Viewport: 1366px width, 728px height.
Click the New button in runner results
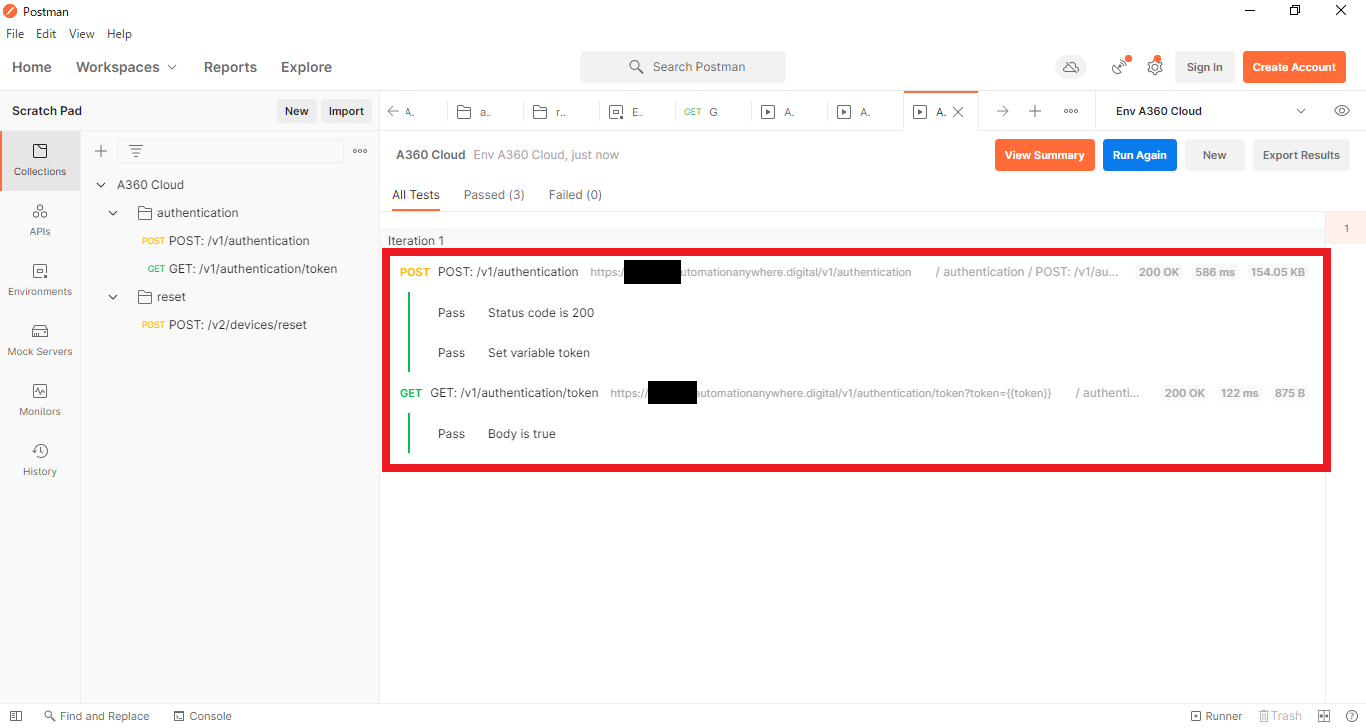point(1214,155)
